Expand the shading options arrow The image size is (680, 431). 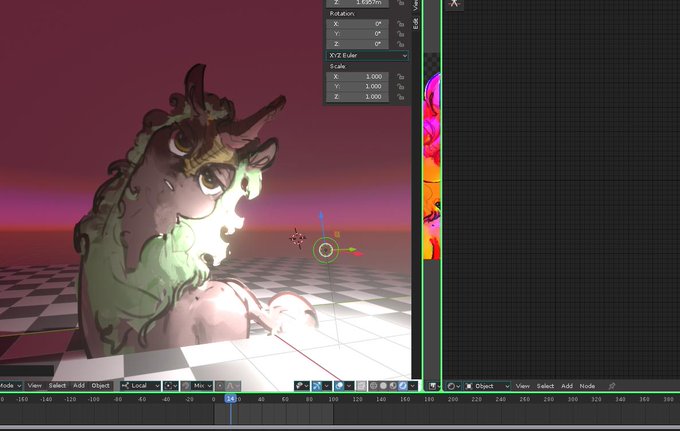click(x=412, y=385)
